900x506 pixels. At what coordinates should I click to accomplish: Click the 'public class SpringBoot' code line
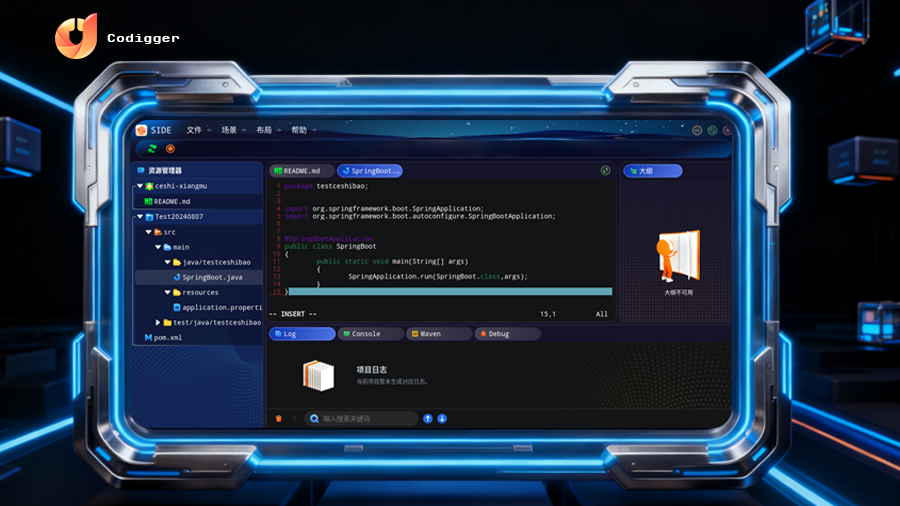point(330,246)
